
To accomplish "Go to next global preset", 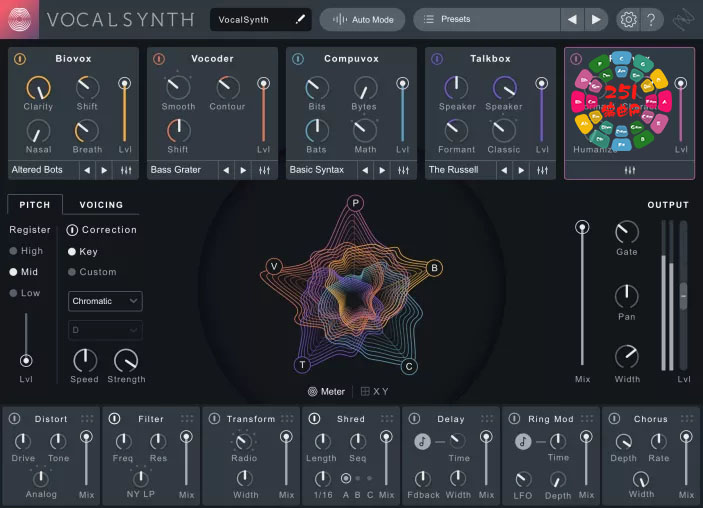I will tap(596, 20).
